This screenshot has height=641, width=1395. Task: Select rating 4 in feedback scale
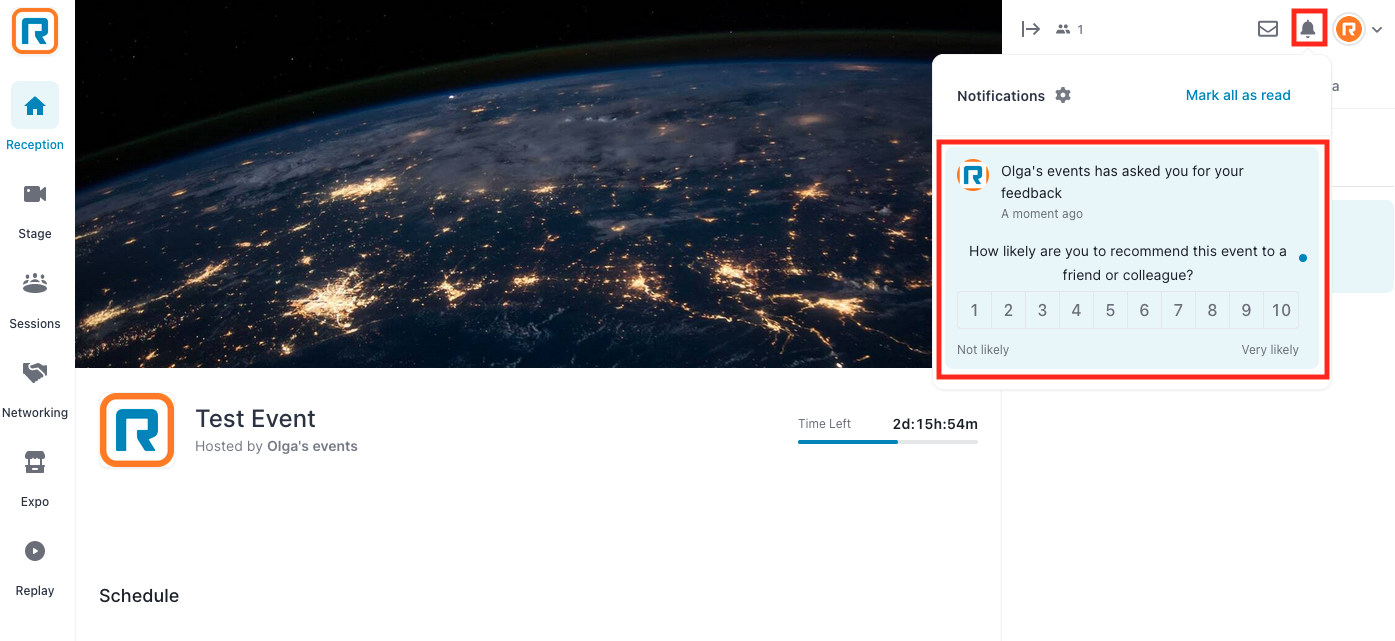tap(1076, 310)
